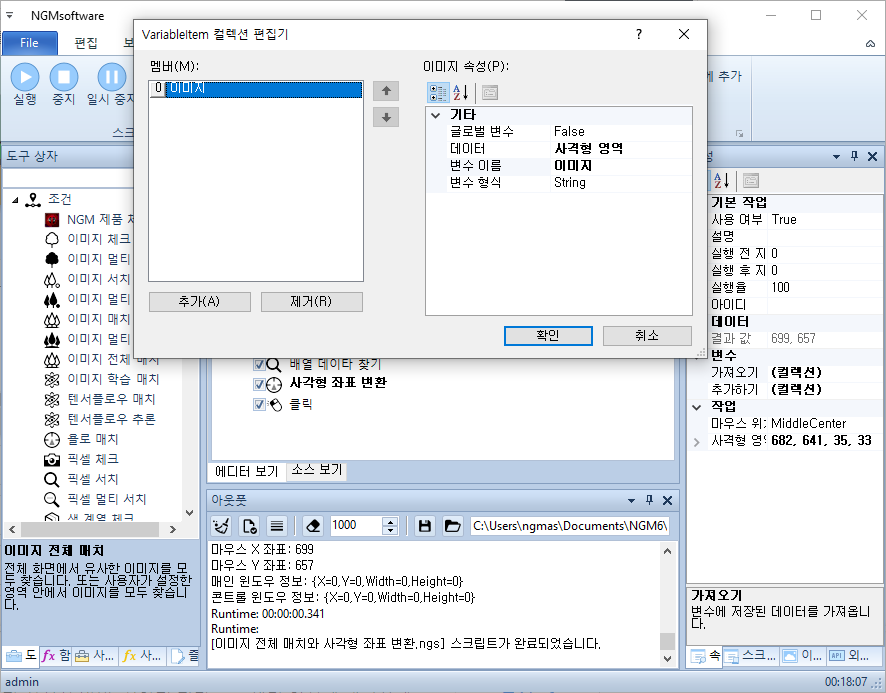Sort main properties panel alphabetically
886x693 pixels.
tap(722, 180)
